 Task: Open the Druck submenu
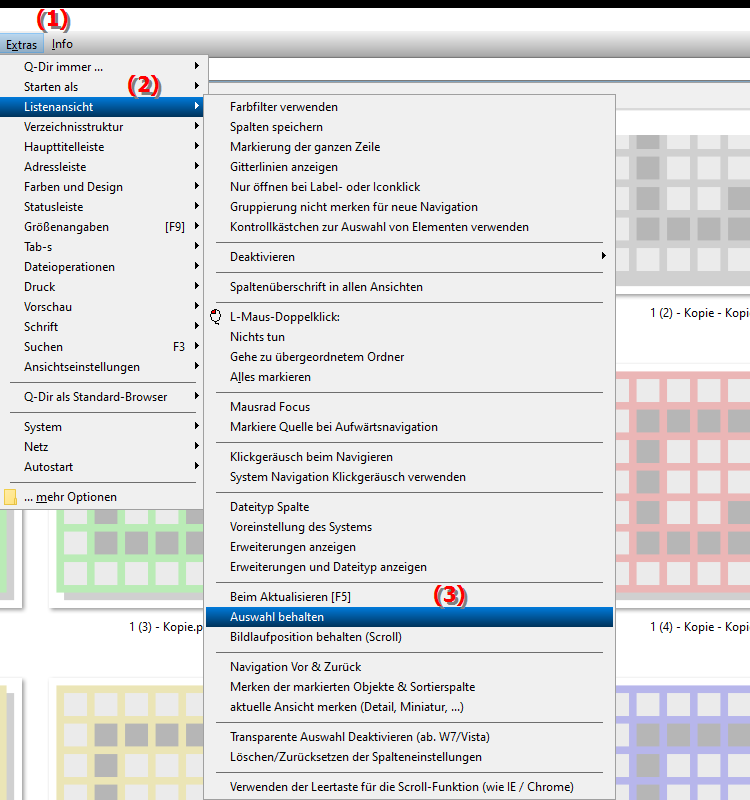(102, 287)
